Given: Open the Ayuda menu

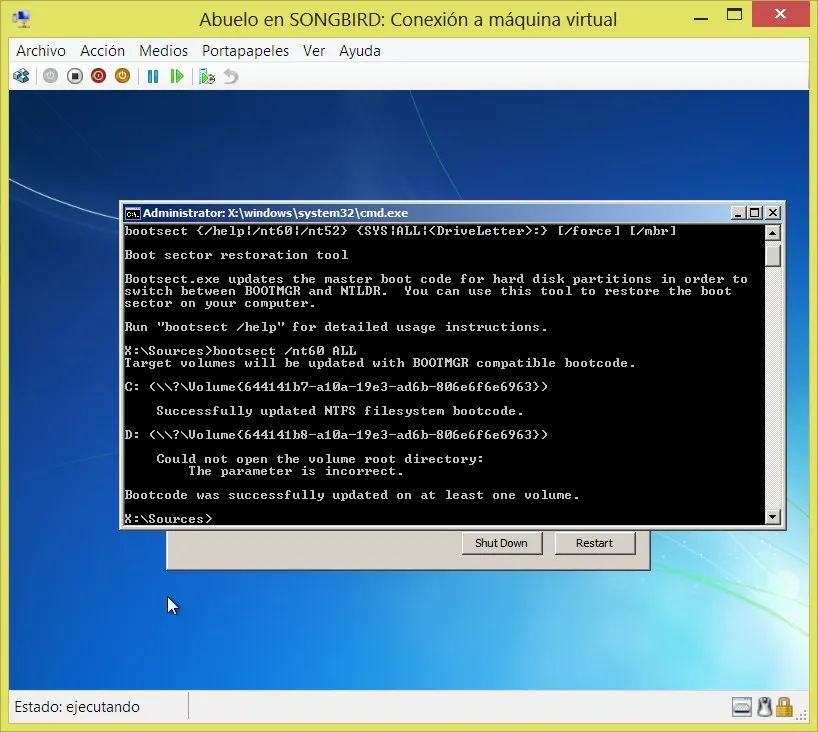Looking at the screenshot, I should 360,51.
